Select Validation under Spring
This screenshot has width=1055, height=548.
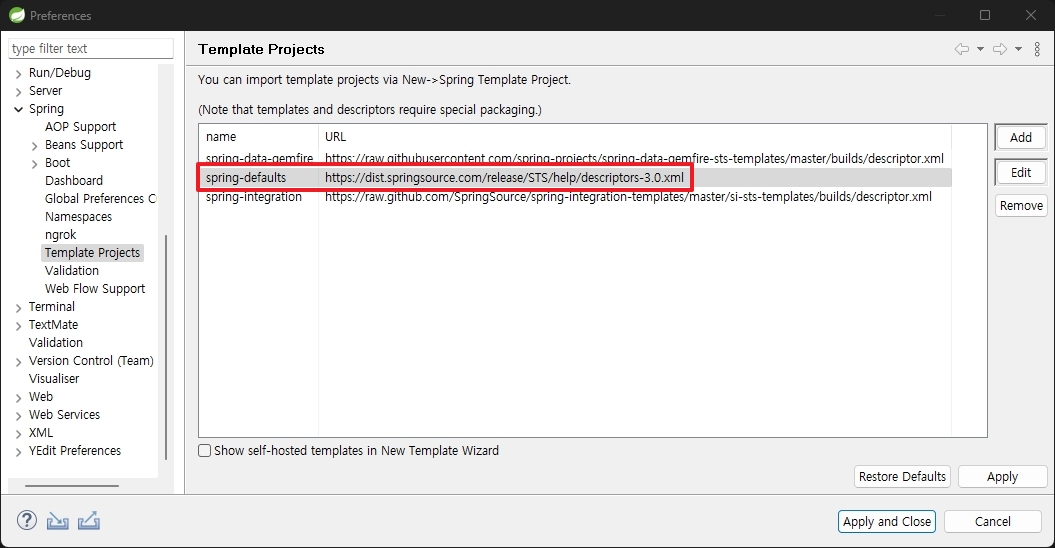[72, 271]
